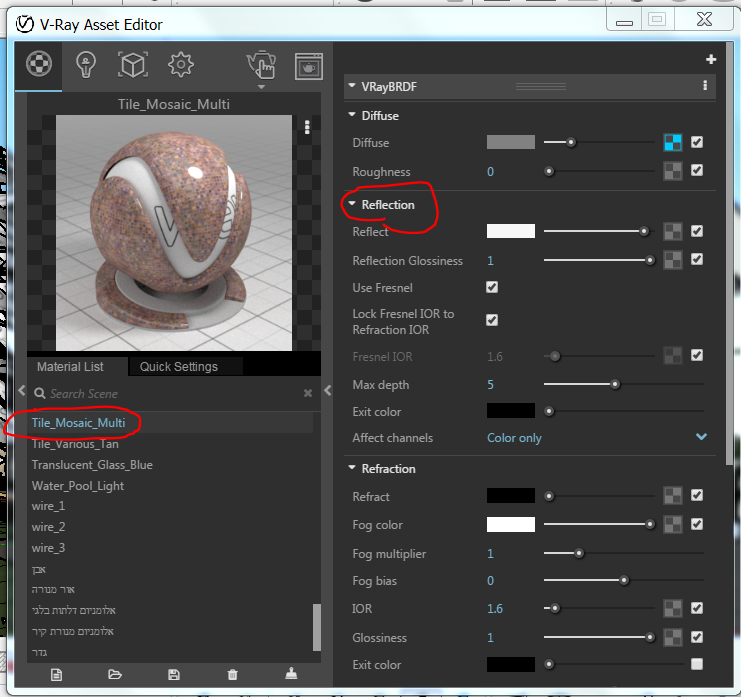Add new material with the page icon
The image size is (741, 697).
(56, 675)
